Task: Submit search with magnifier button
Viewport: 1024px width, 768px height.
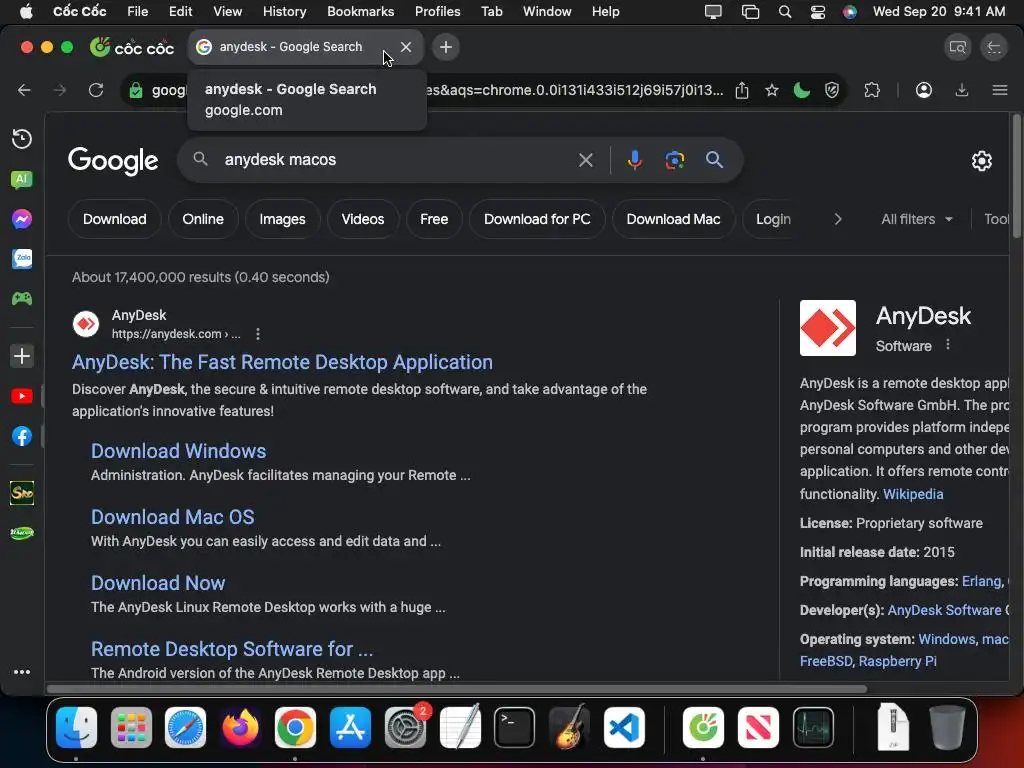Action: click(x=714, y=160)
